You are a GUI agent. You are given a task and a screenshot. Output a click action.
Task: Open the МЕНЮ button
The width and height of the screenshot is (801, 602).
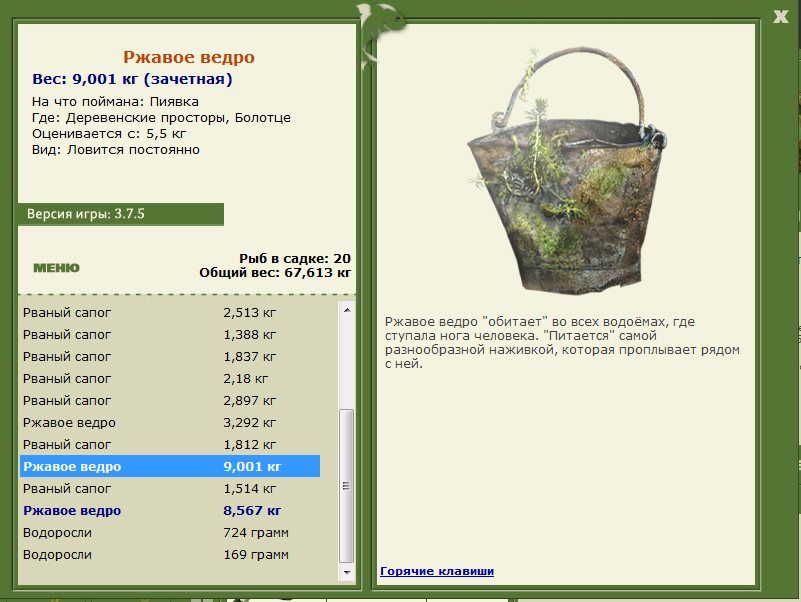(56, 268)
